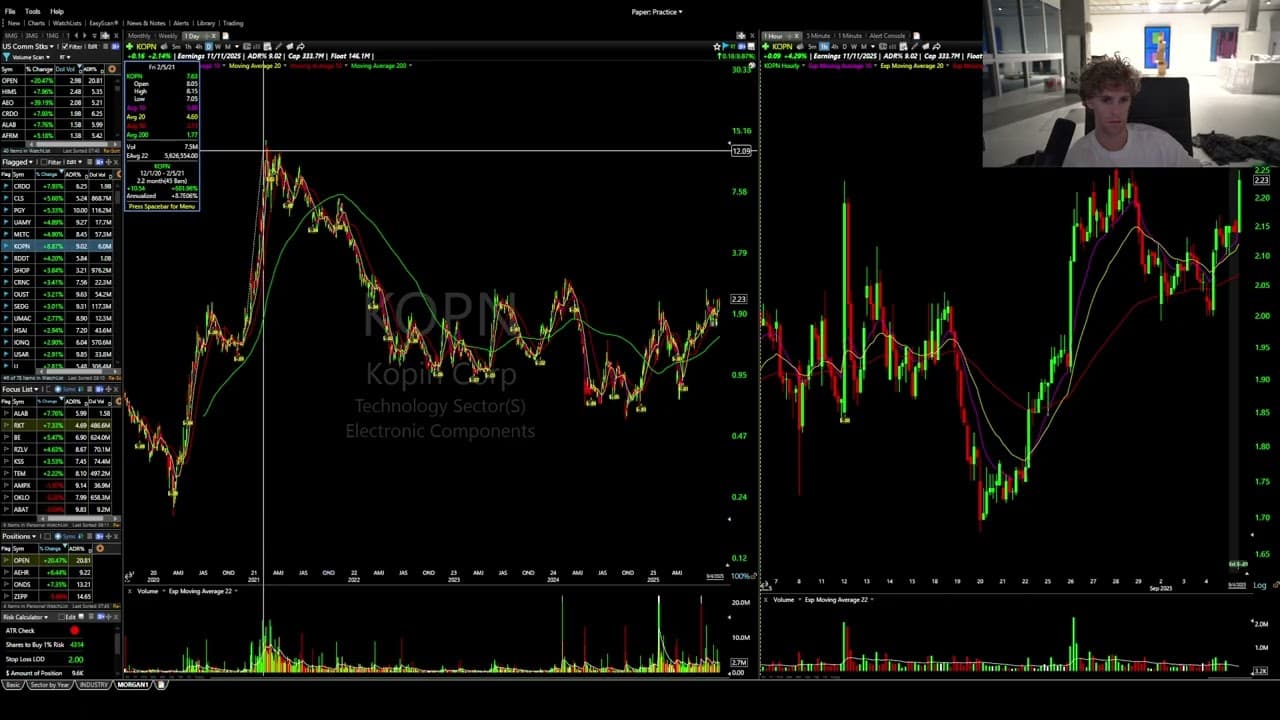Click the Stop Loss LOD value field
Viewport: 1280px width, 720px height.
(76, 659)
